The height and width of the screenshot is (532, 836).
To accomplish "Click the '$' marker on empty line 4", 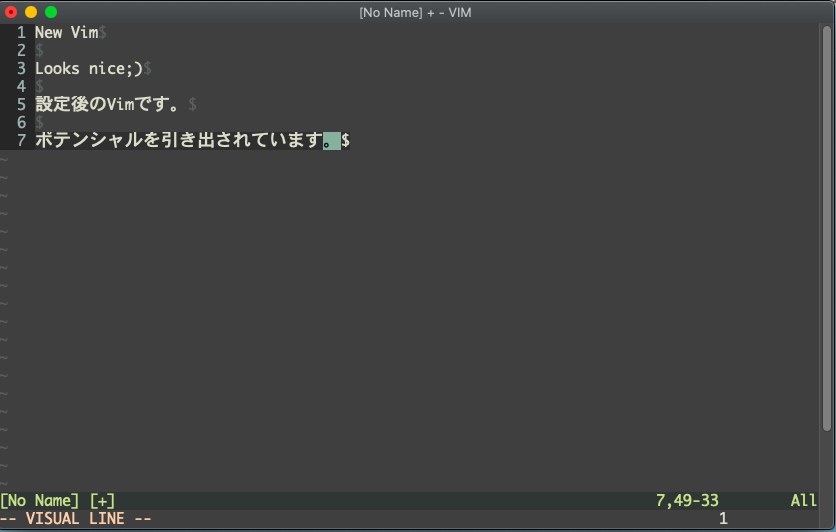I will [39, 86].
